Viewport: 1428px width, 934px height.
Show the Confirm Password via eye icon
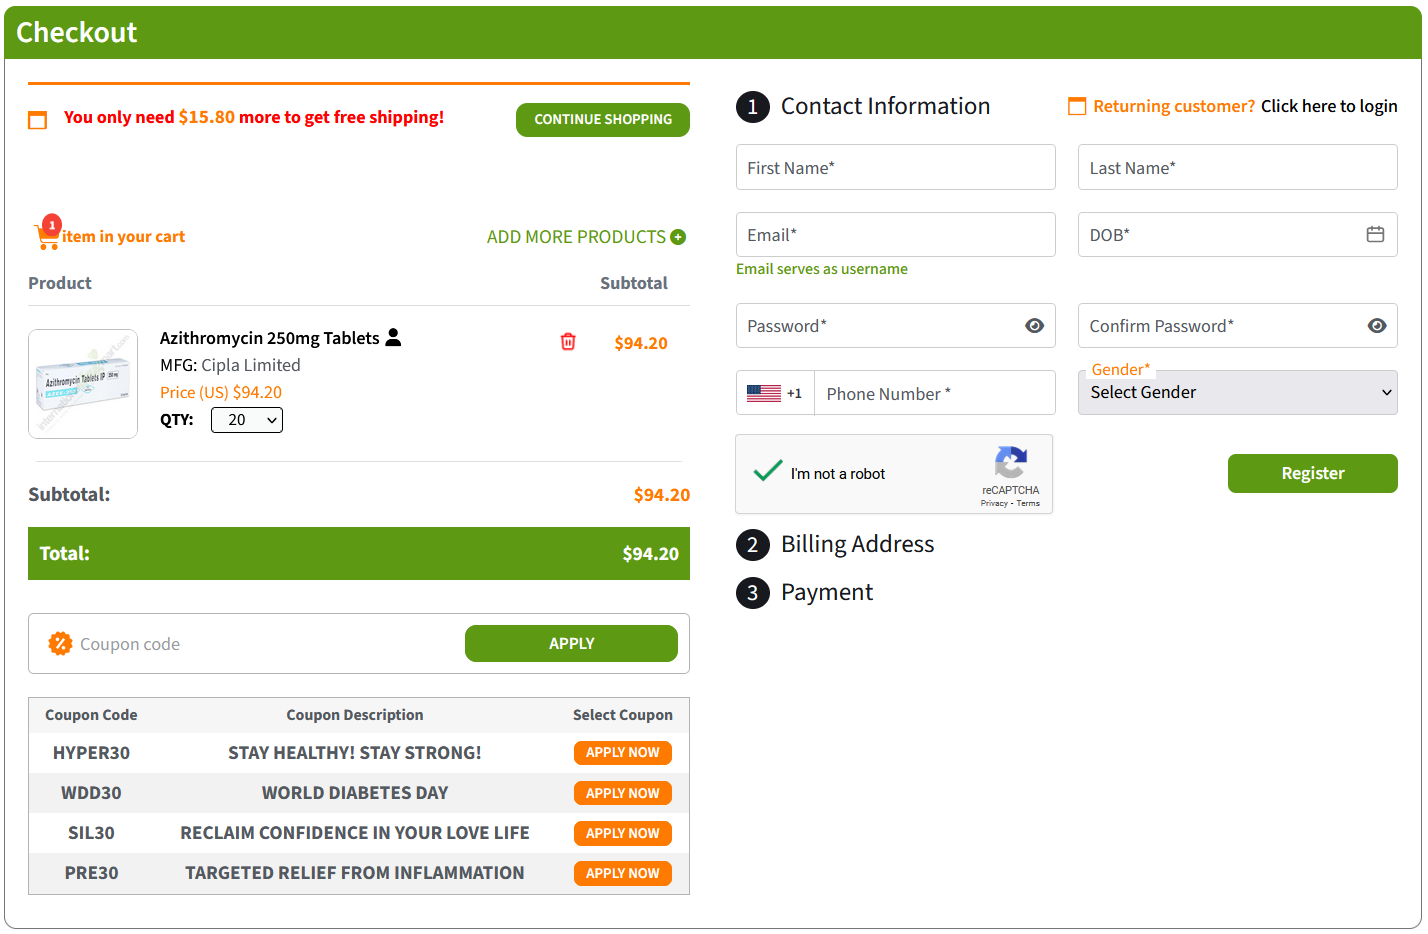tap(1377, 325)
